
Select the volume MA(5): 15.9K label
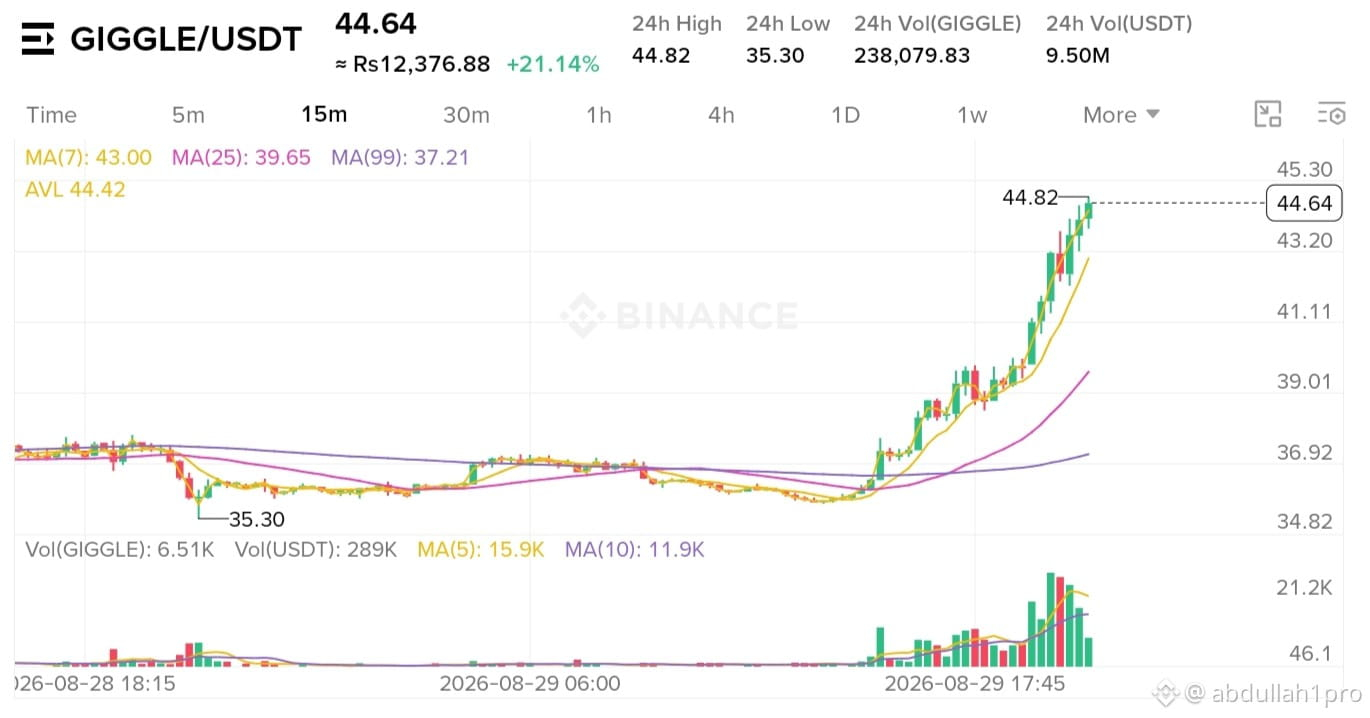[481, 549]
